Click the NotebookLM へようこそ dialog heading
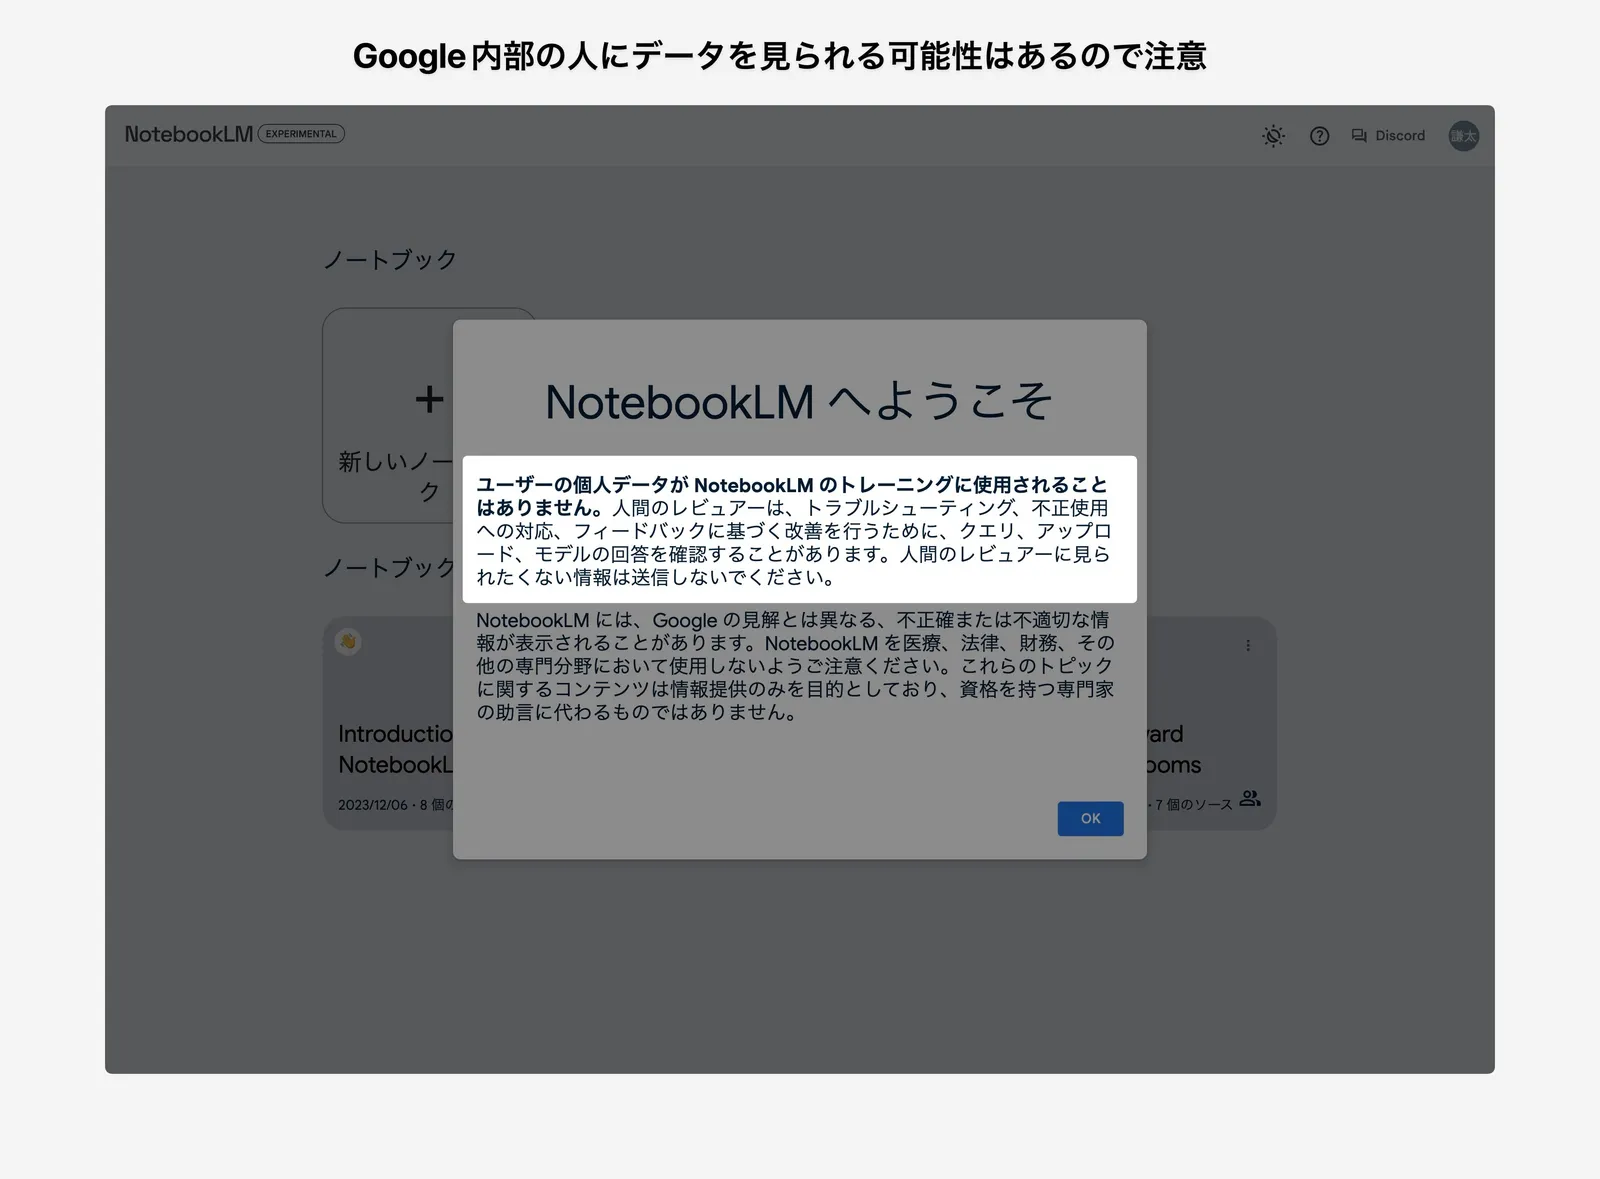Screen dimensions: 1600x1179 click(799, 402)
